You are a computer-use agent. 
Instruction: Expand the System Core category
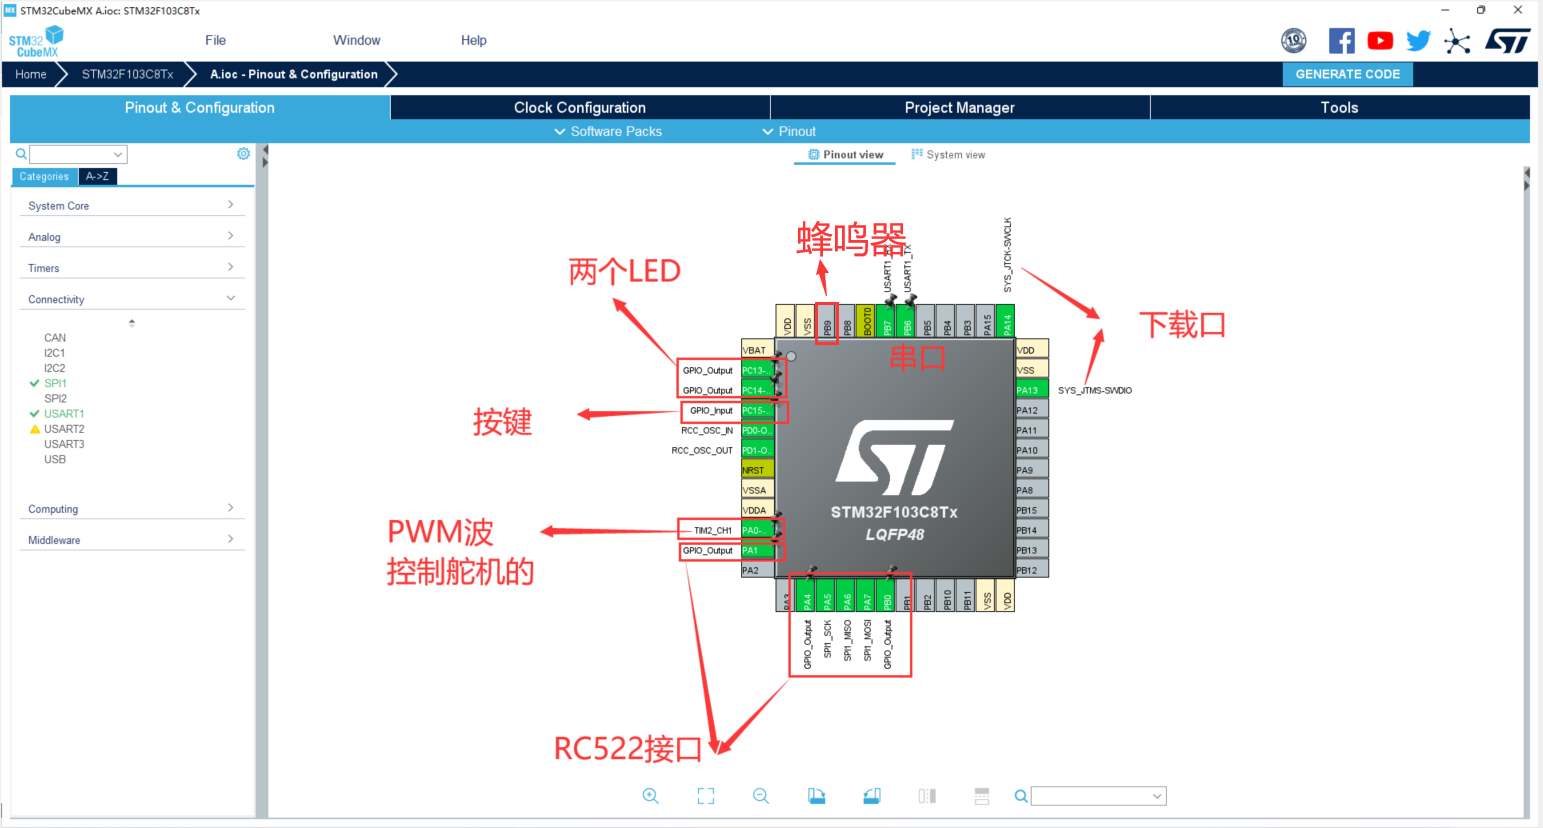click(131, 205)
